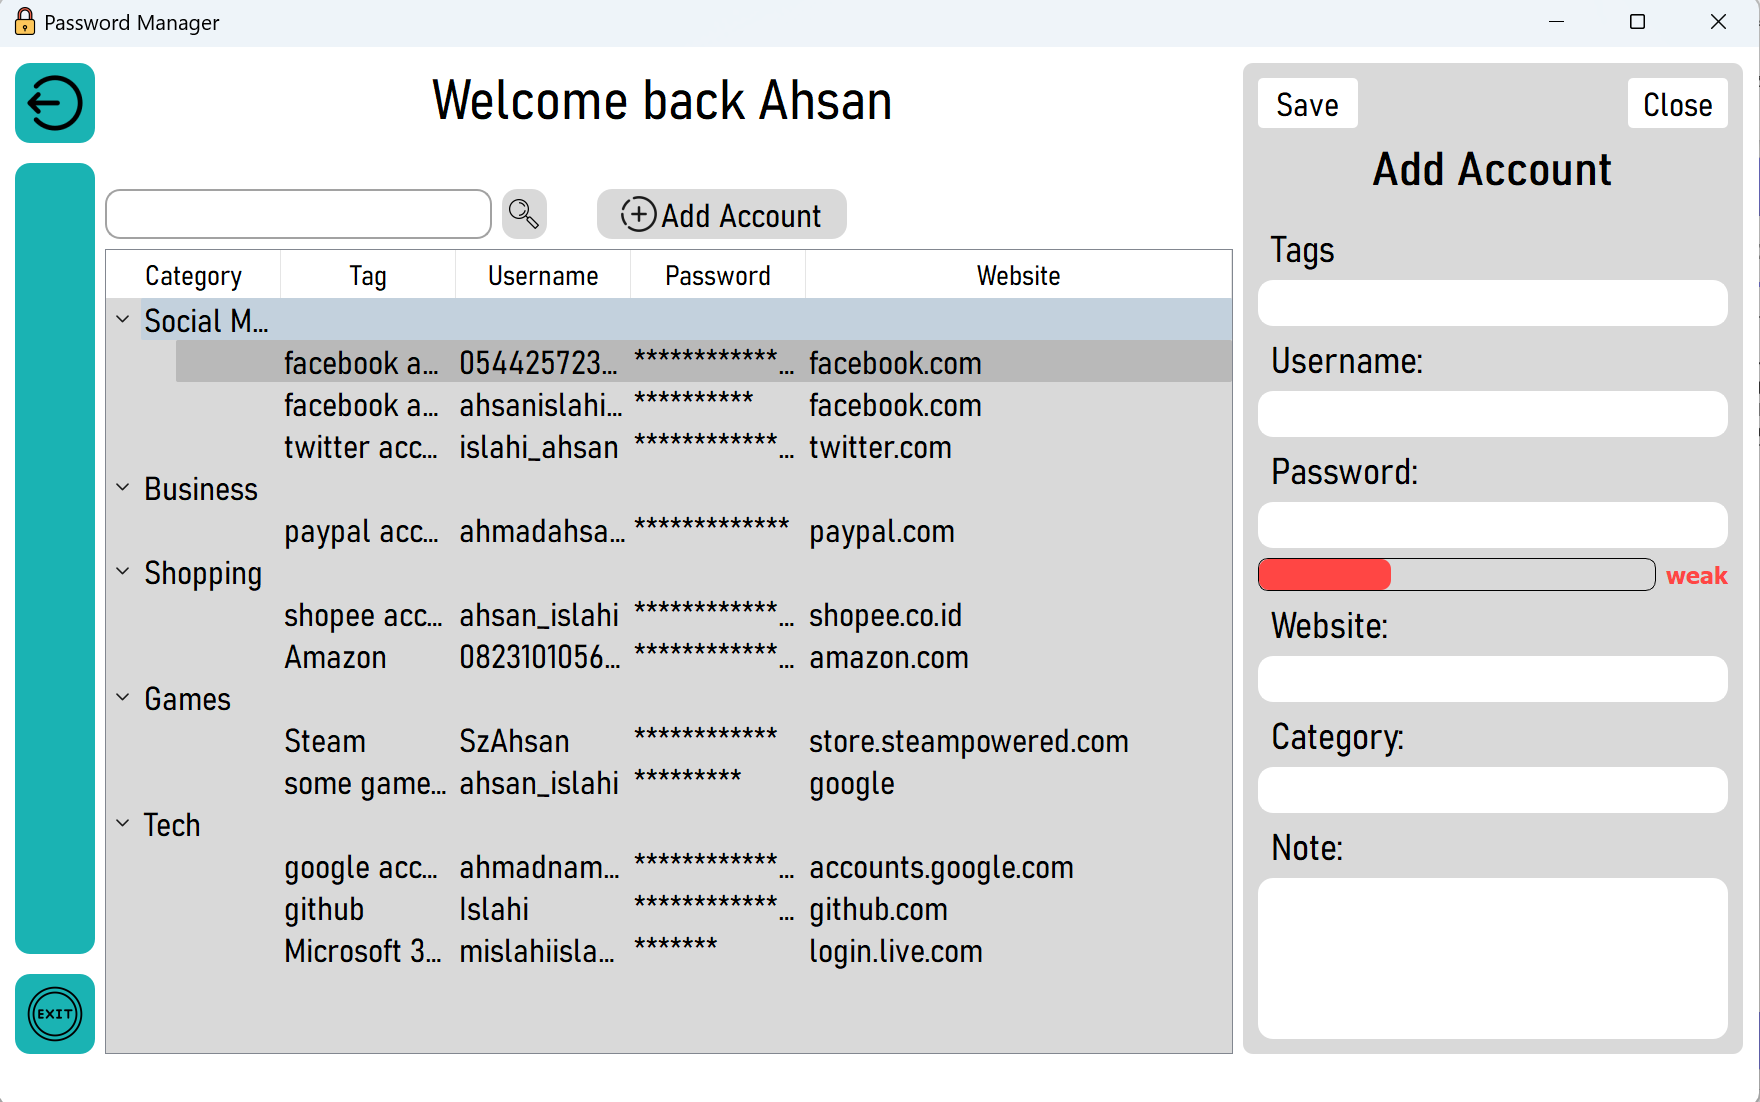
Task: Click the ahmadahsa... username cell
Action: tap(542, 531)
